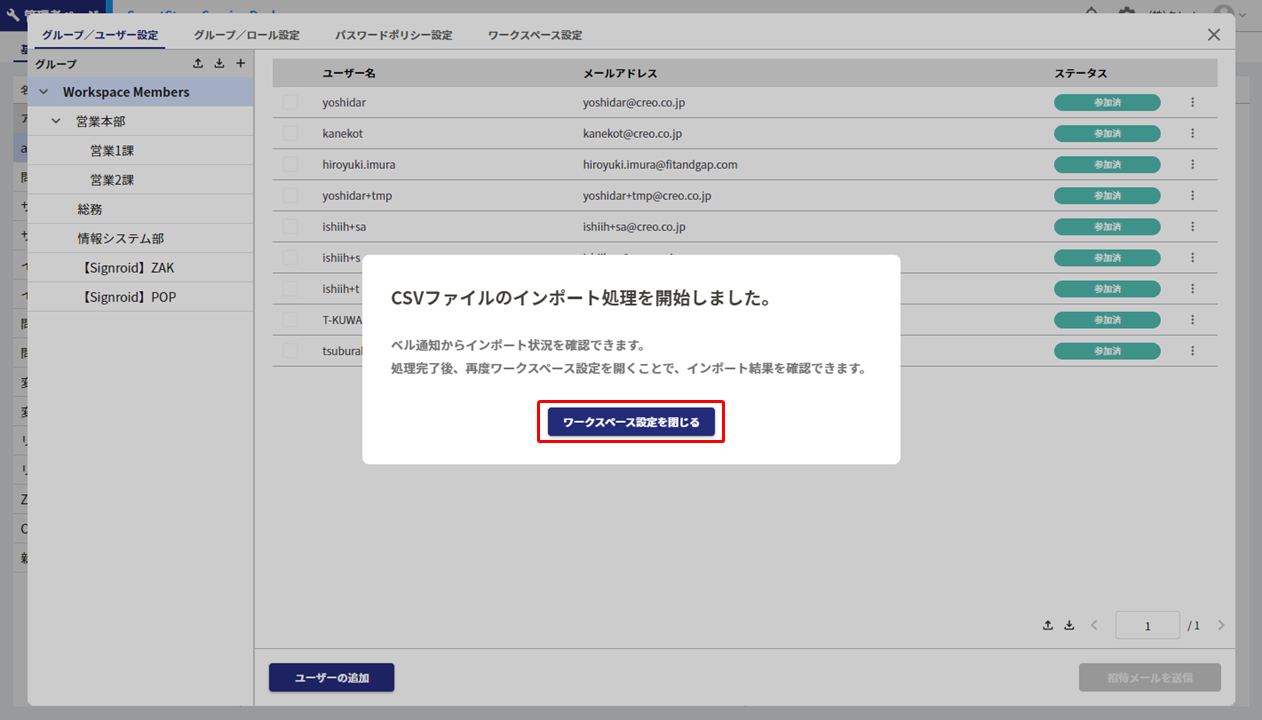Click the page number input field
The width and height of the screenshot is (1262, 720).
[x=1147, y=626]
